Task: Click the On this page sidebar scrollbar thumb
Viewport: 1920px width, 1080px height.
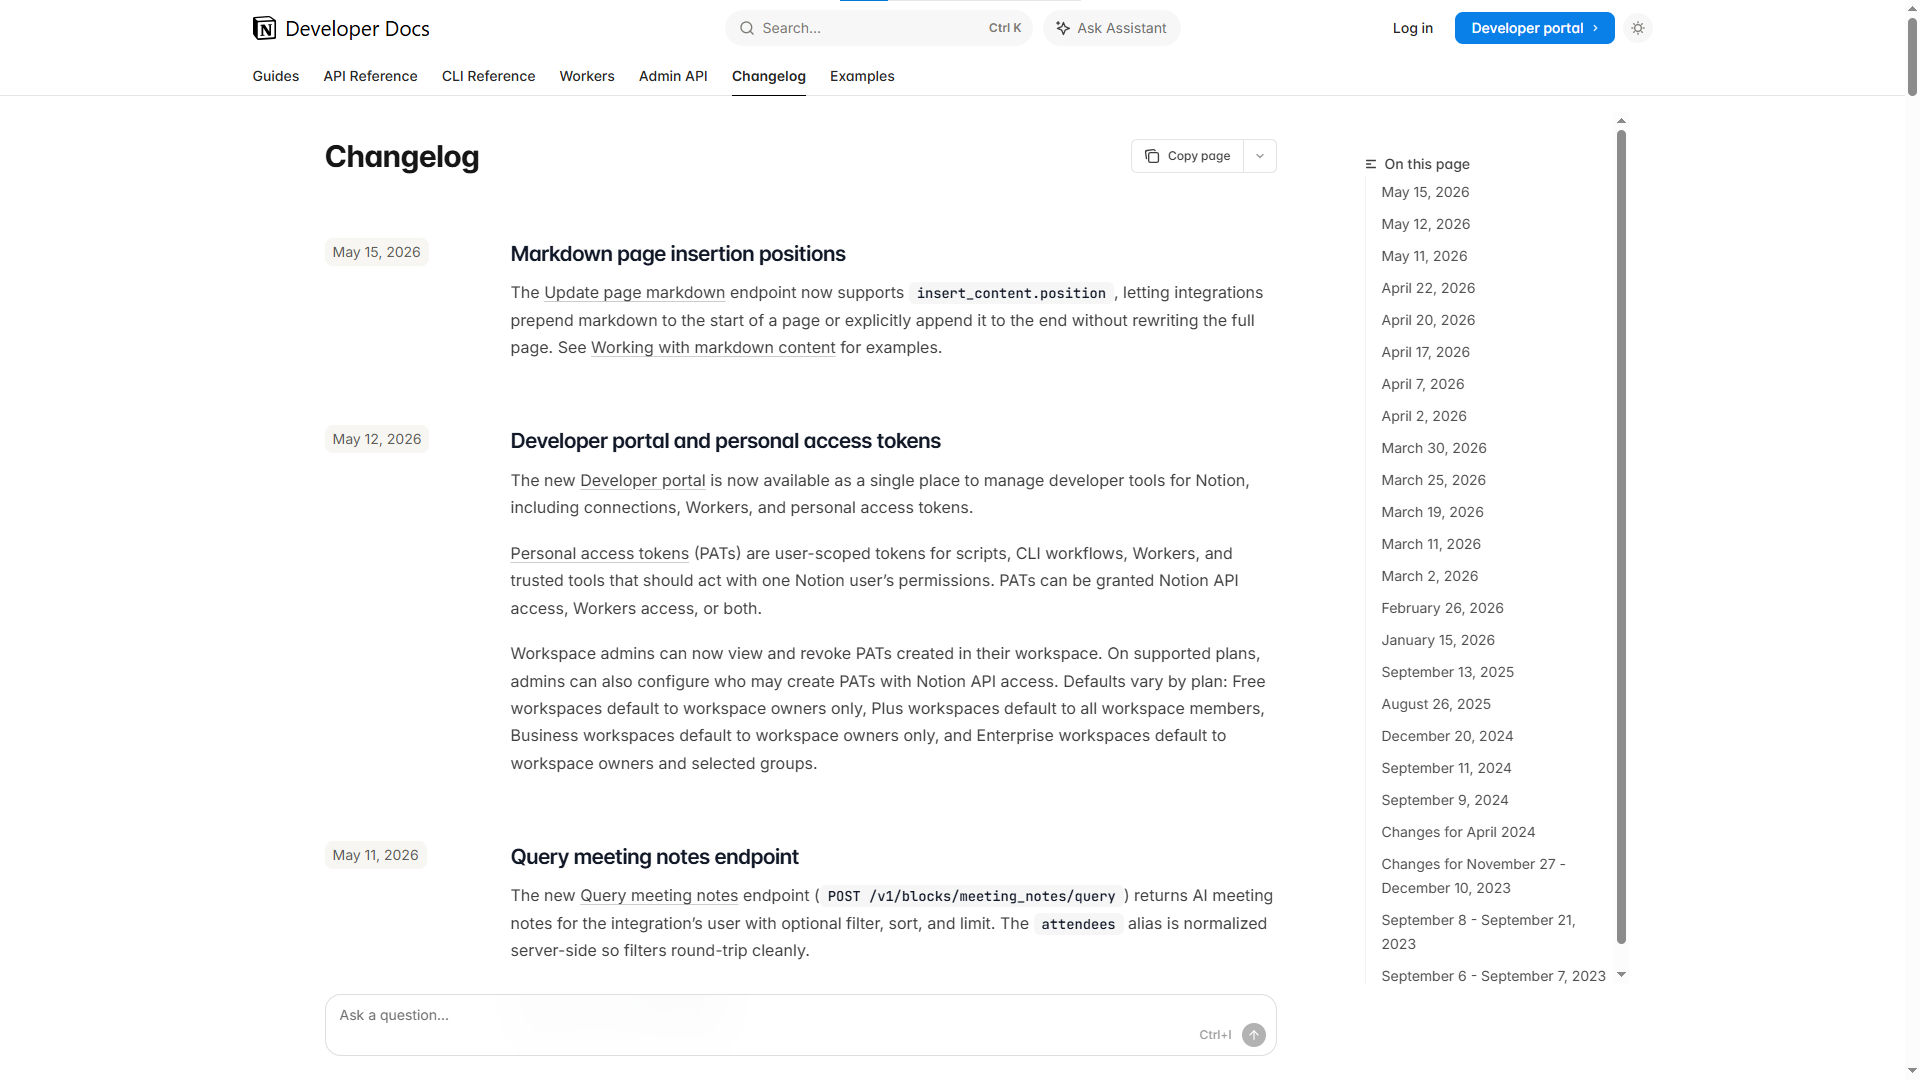Action: [x=1622, y=536]
